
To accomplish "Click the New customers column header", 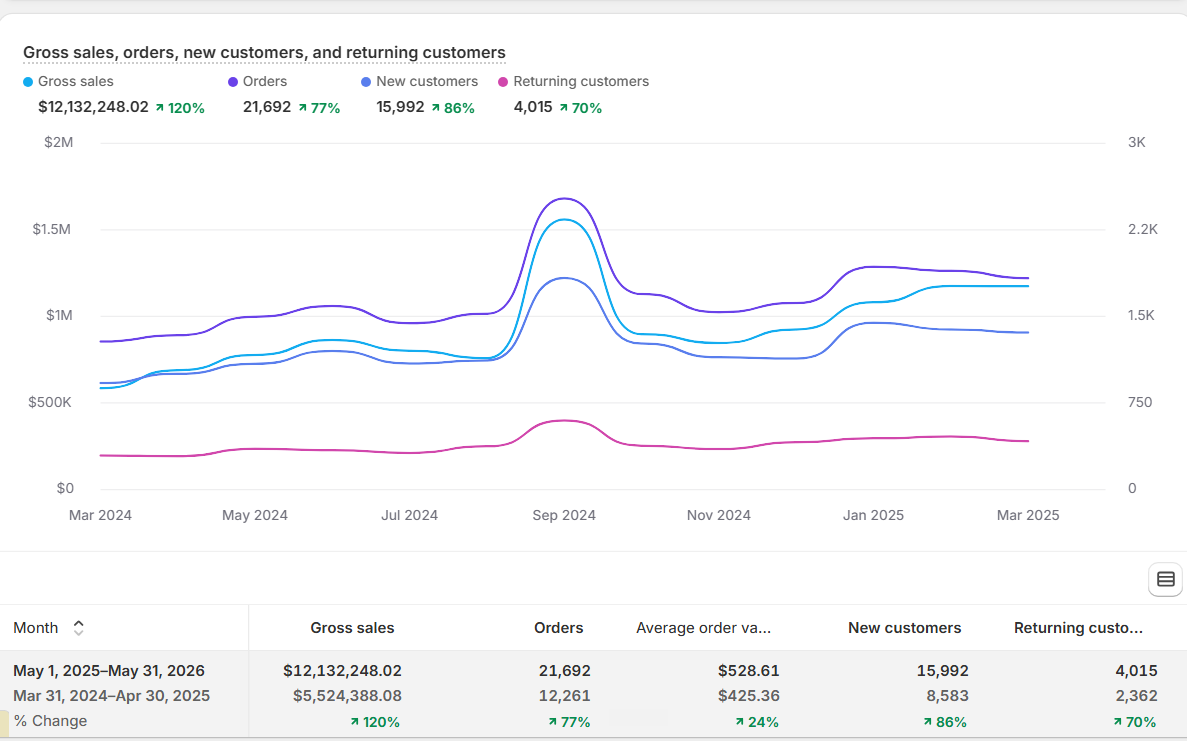I will (905, 627).
